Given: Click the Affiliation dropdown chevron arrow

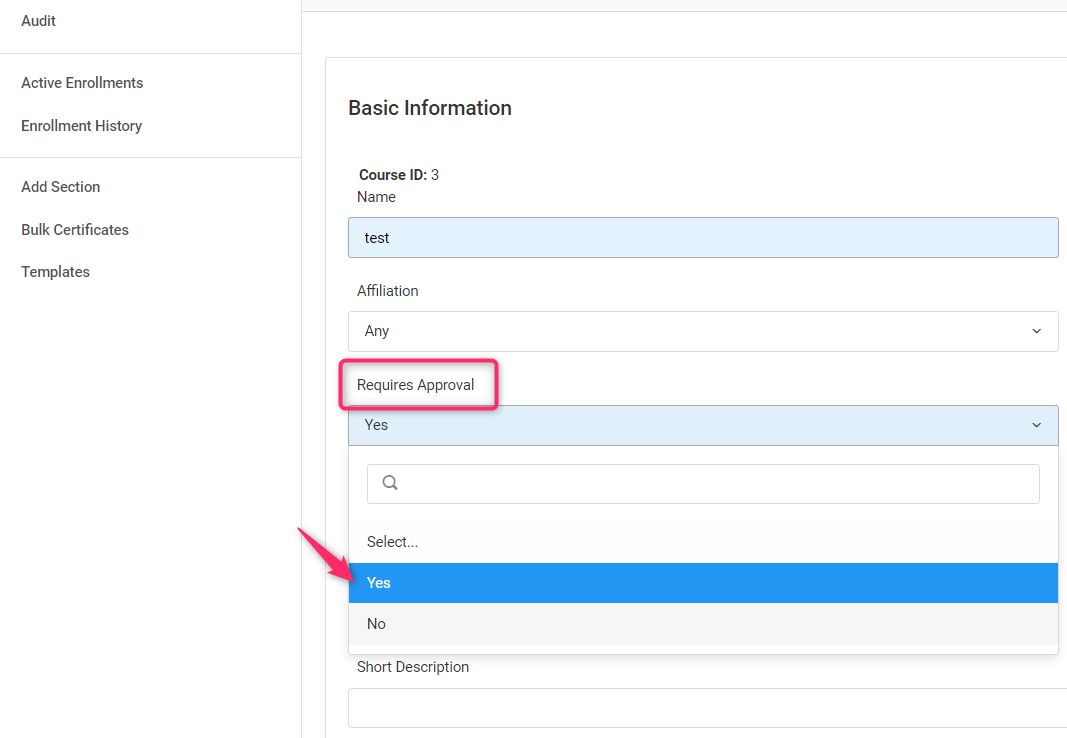Looking at the screenshot, I should [1036, 331].
